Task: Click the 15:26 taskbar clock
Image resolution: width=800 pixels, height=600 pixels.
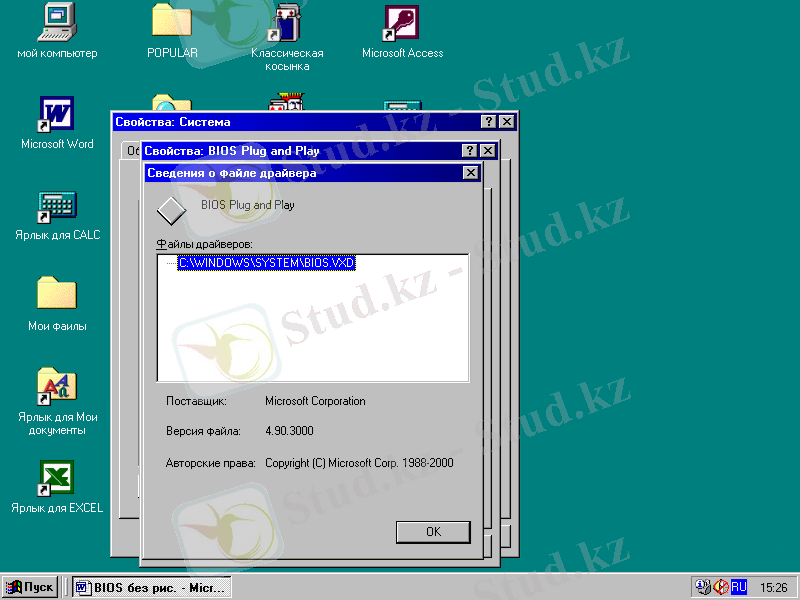Action: tap(773, 588)
